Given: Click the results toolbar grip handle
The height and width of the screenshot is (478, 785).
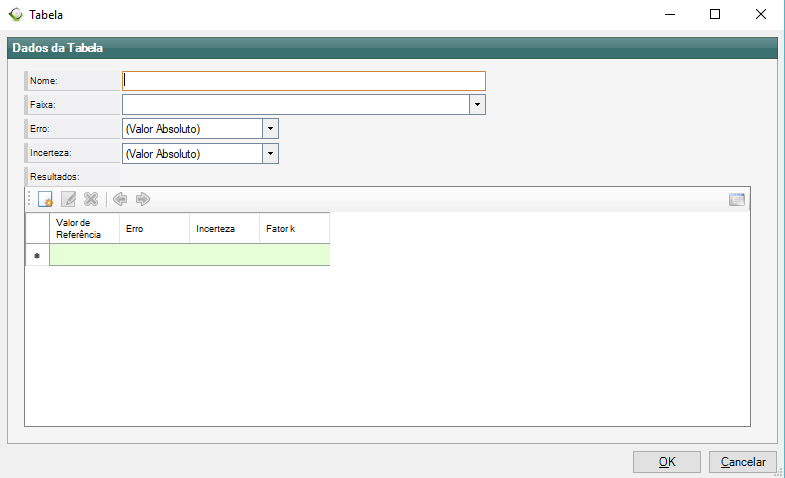Looking at the screenshot, I should [30, 199].
